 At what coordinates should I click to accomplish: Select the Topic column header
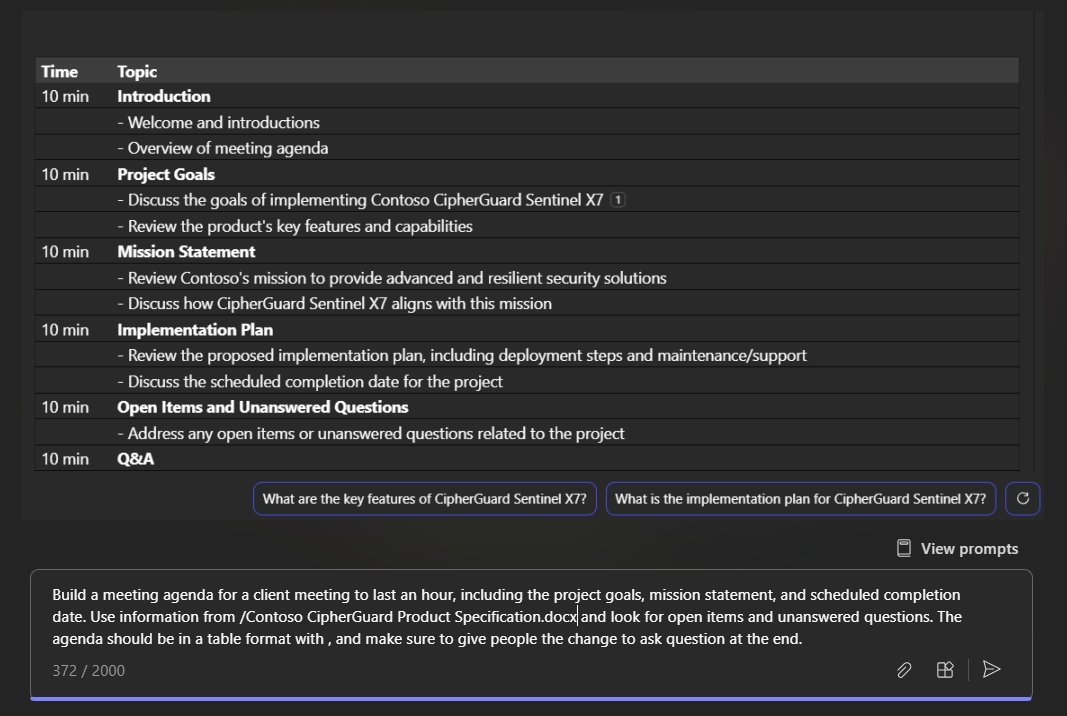click(136, 71)
